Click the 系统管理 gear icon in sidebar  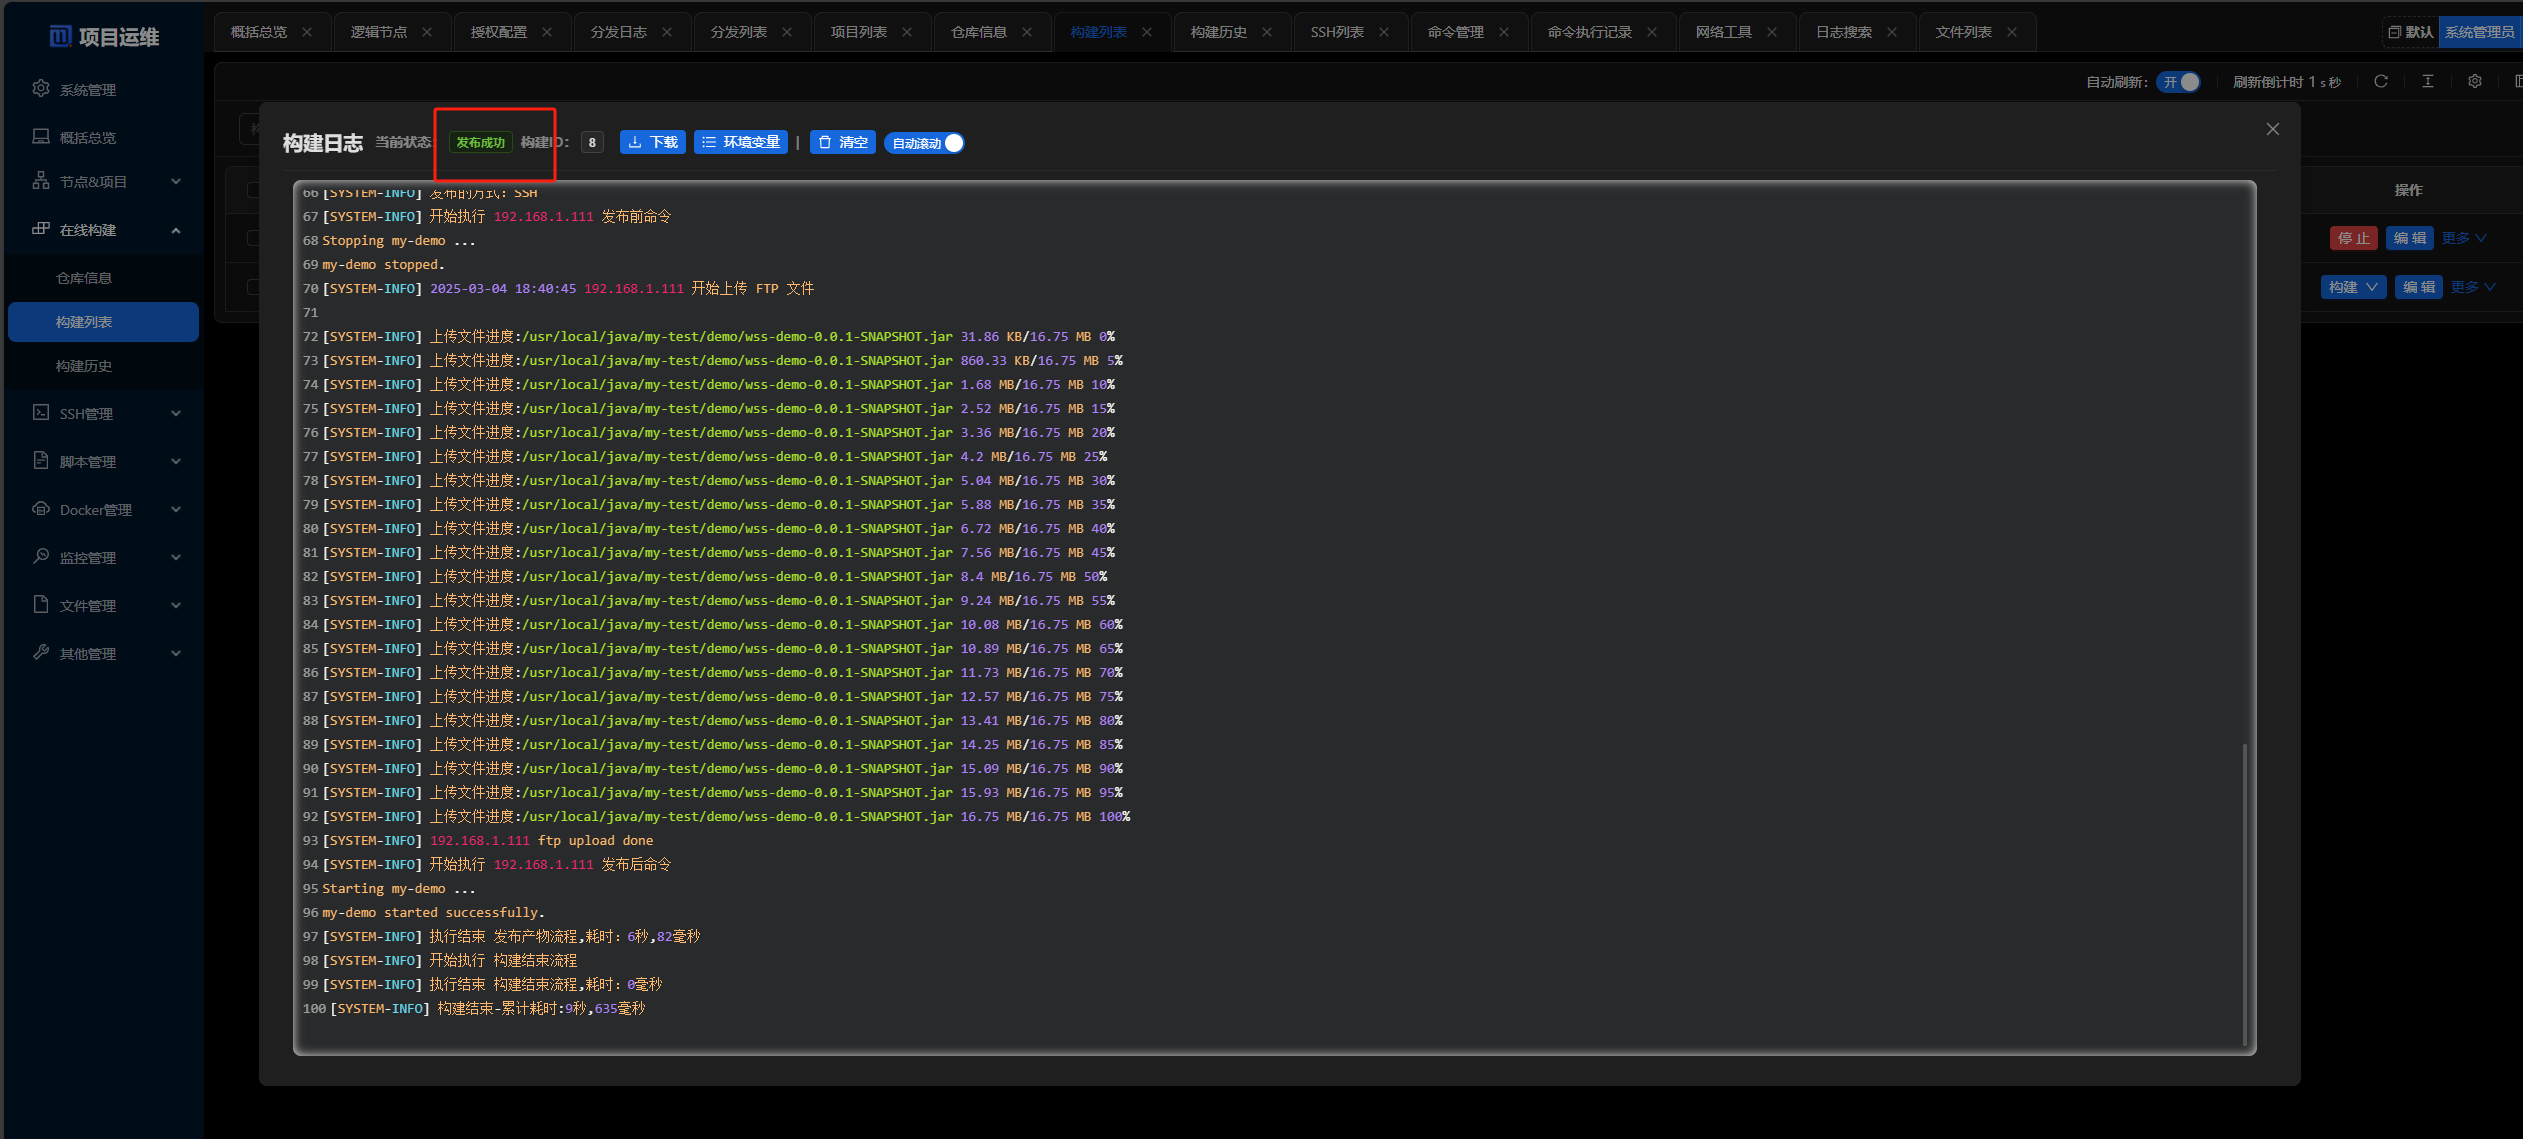click(41, 89)
